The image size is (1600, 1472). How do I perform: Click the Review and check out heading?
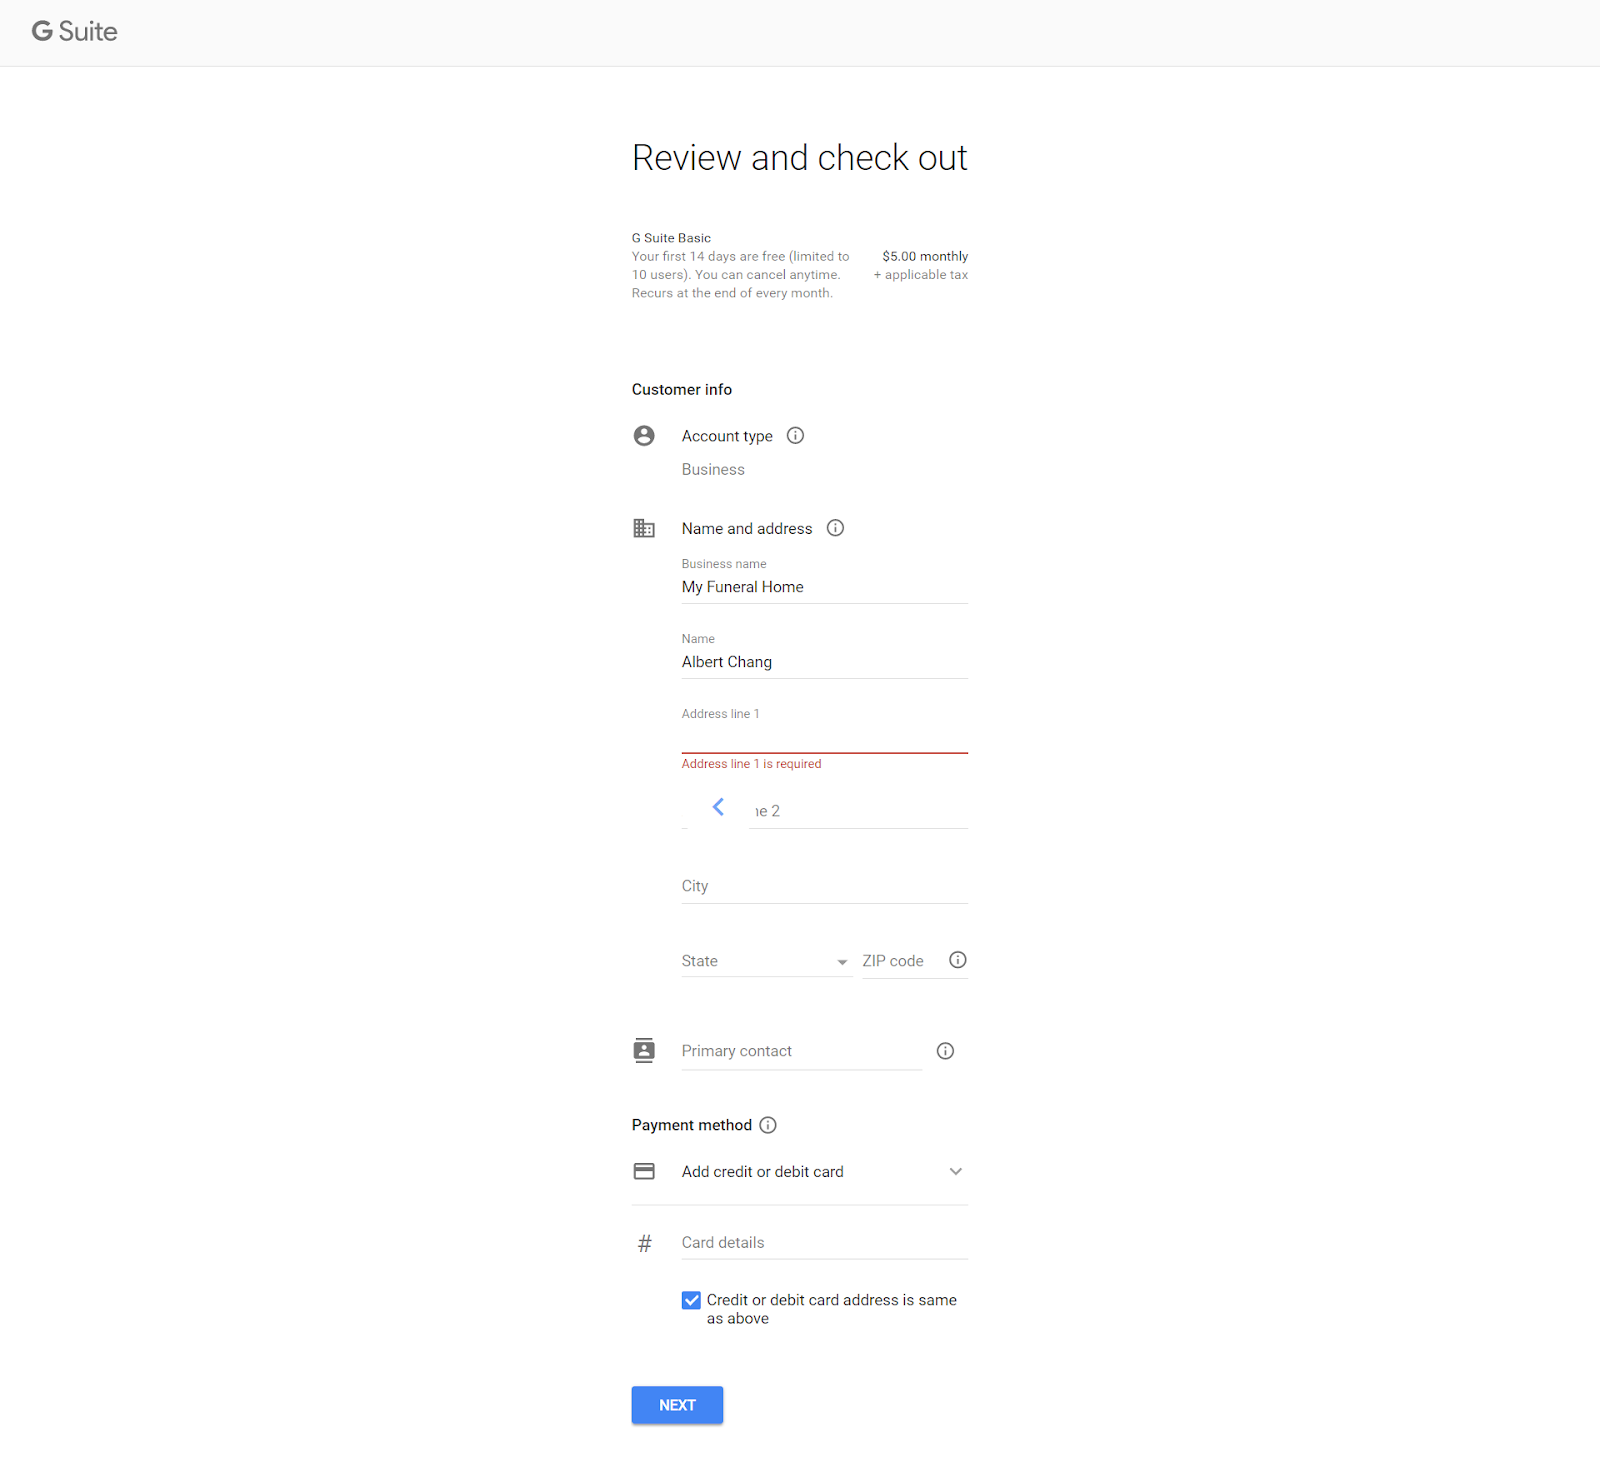800,158
